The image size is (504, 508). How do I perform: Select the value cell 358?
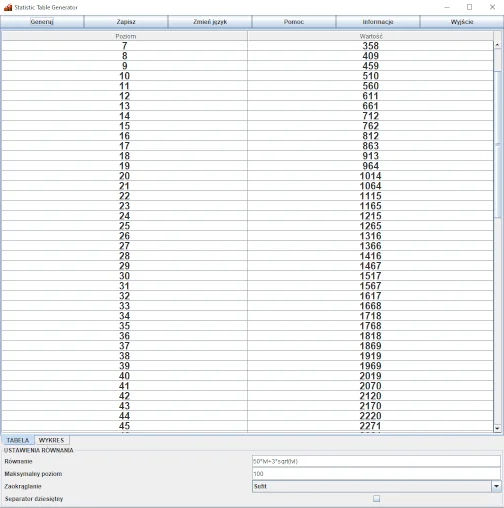point(371,46)
